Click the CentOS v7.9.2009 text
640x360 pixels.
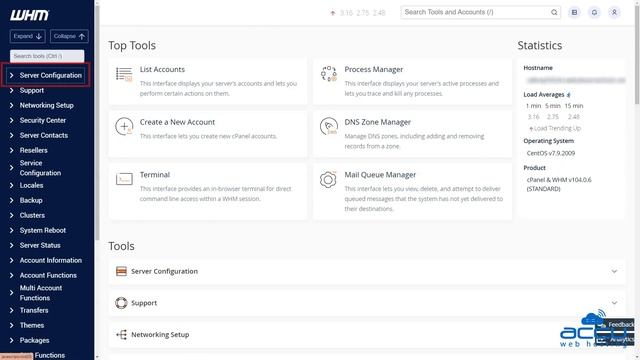point(551,153)
